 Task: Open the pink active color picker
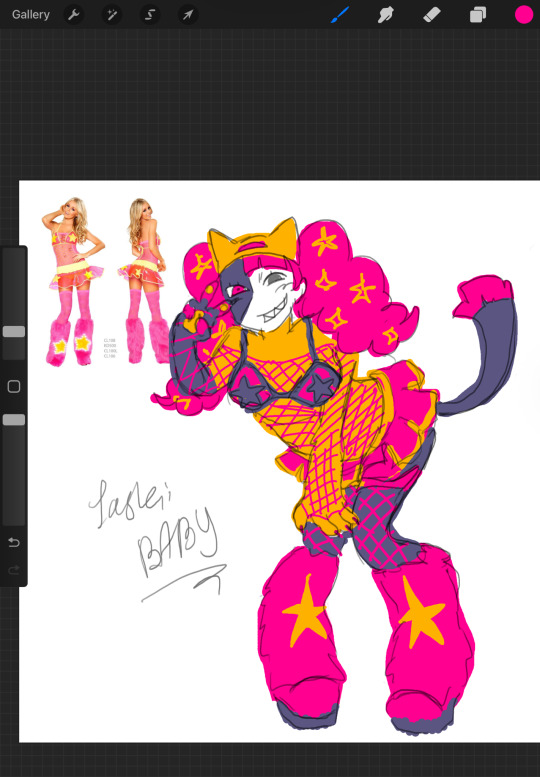point(524,14)
